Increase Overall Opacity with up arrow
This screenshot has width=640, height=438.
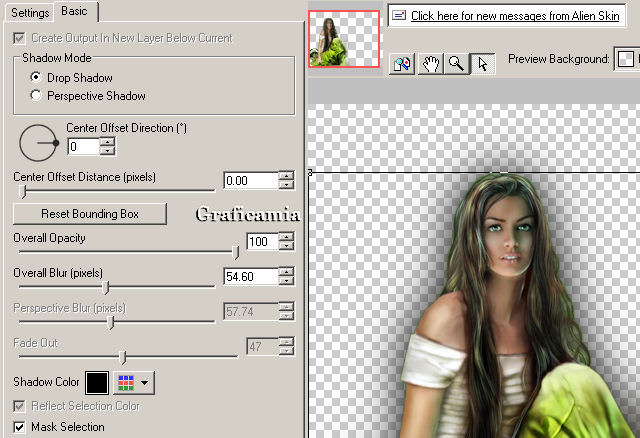click(286, 237)
